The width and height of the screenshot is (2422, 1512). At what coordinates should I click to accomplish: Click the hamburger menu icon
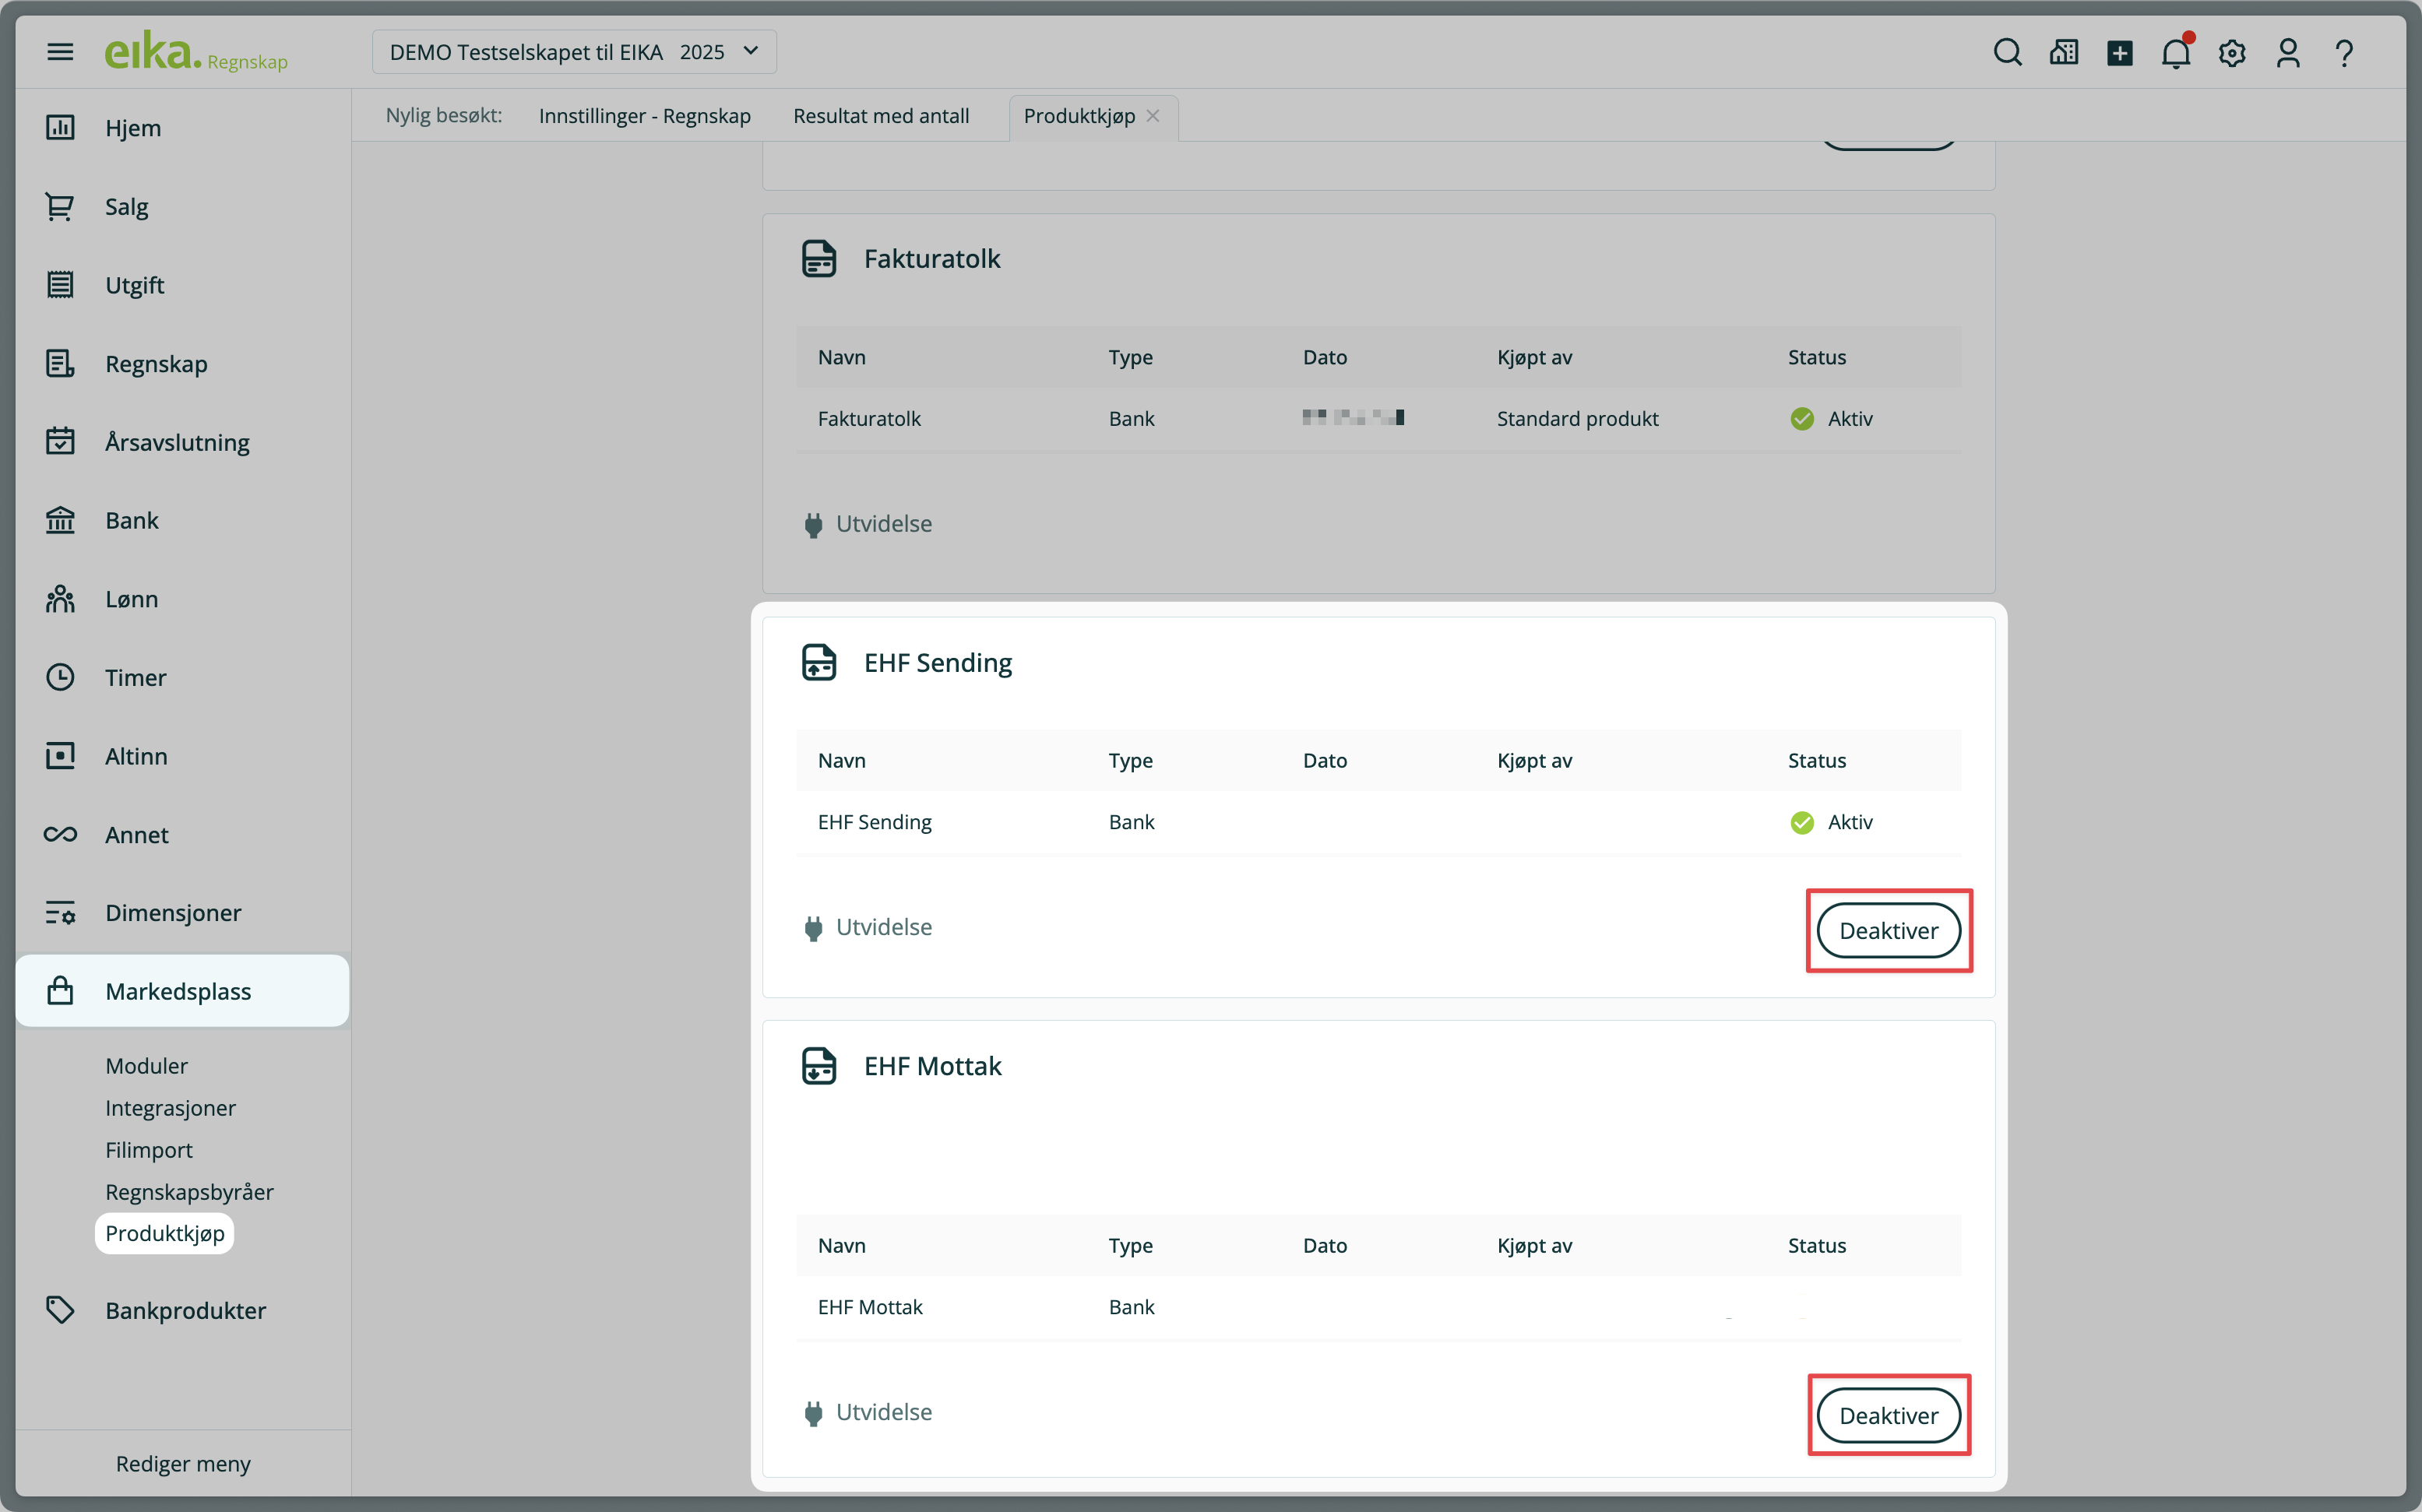[60, 51]
